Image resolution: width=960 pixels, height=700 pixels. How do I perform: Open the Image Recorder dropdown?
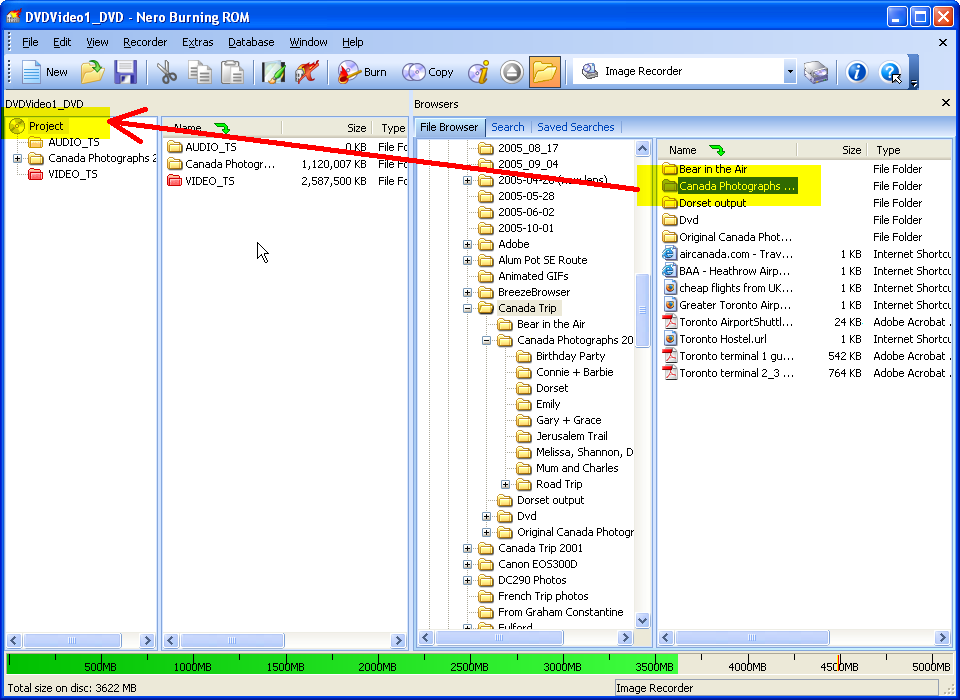[789, 72]
